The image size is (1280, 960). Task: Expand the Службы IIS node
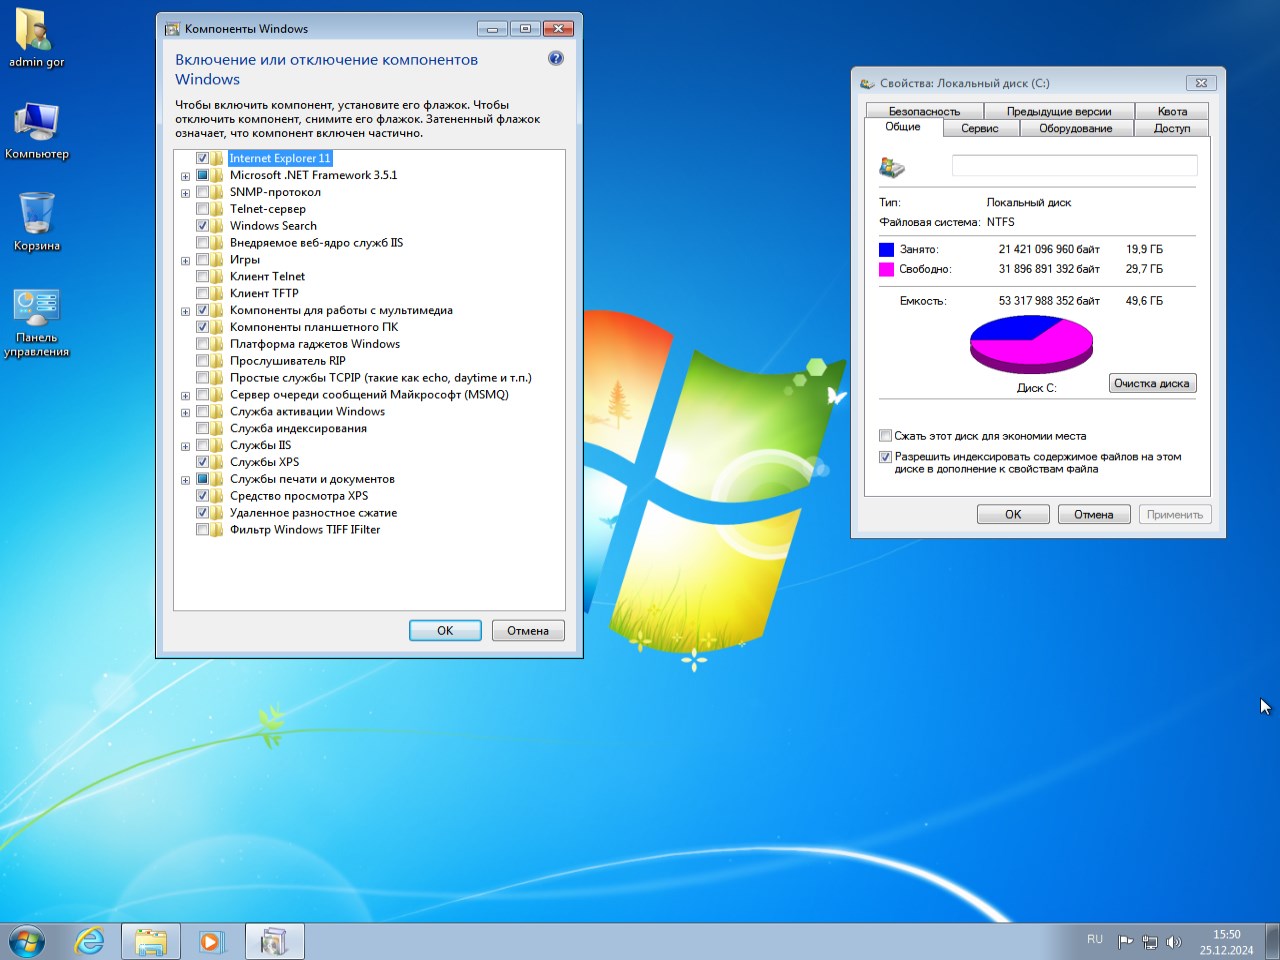click(x=185, y=446)
